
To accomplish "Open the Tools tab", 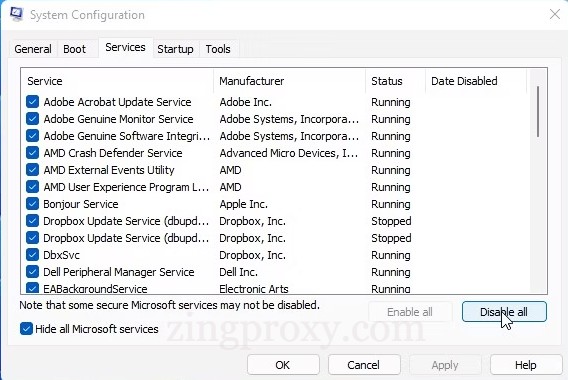I will pyautogui.click(x=218, y=49).
